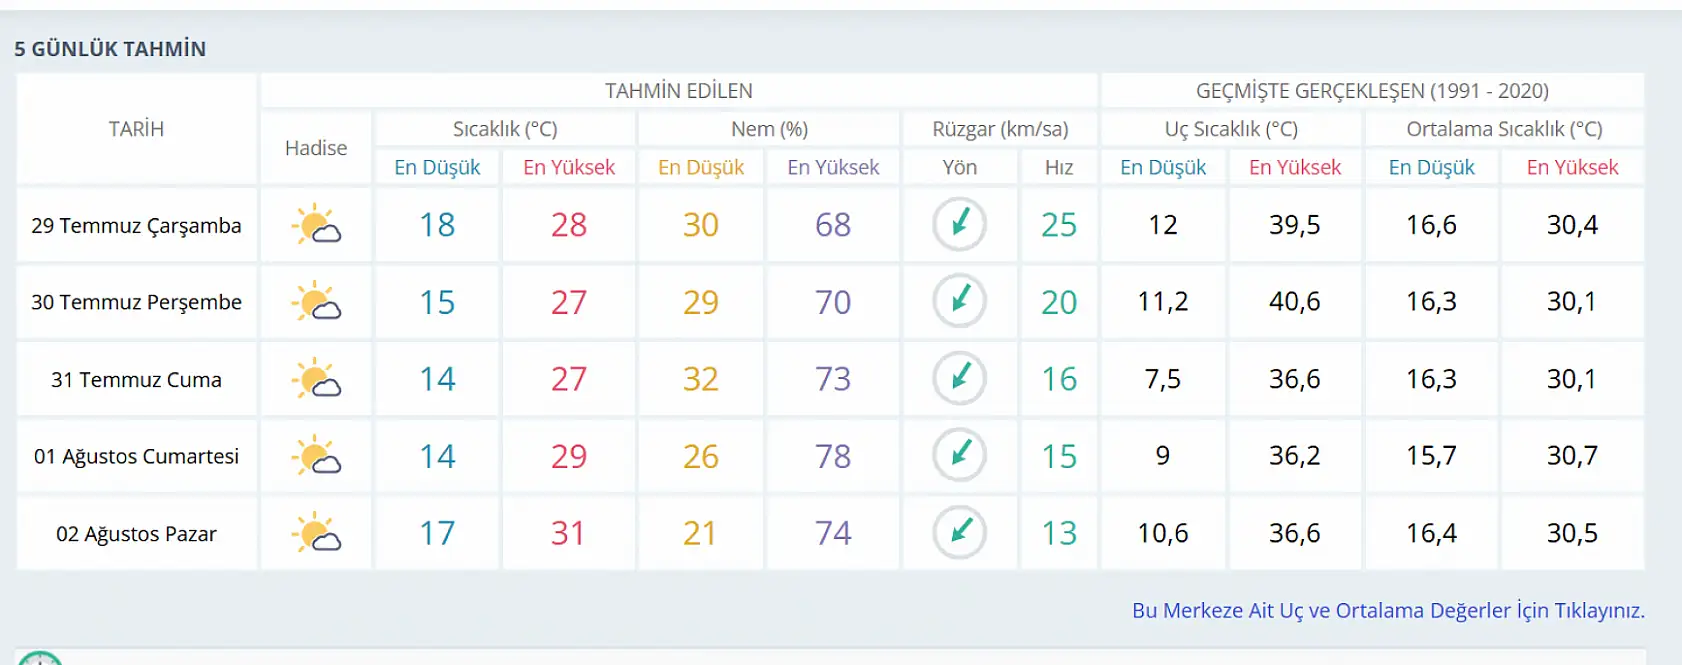
Task: Click the humidity value 73 for 31 Temmuz
Action: click(833, 379)
